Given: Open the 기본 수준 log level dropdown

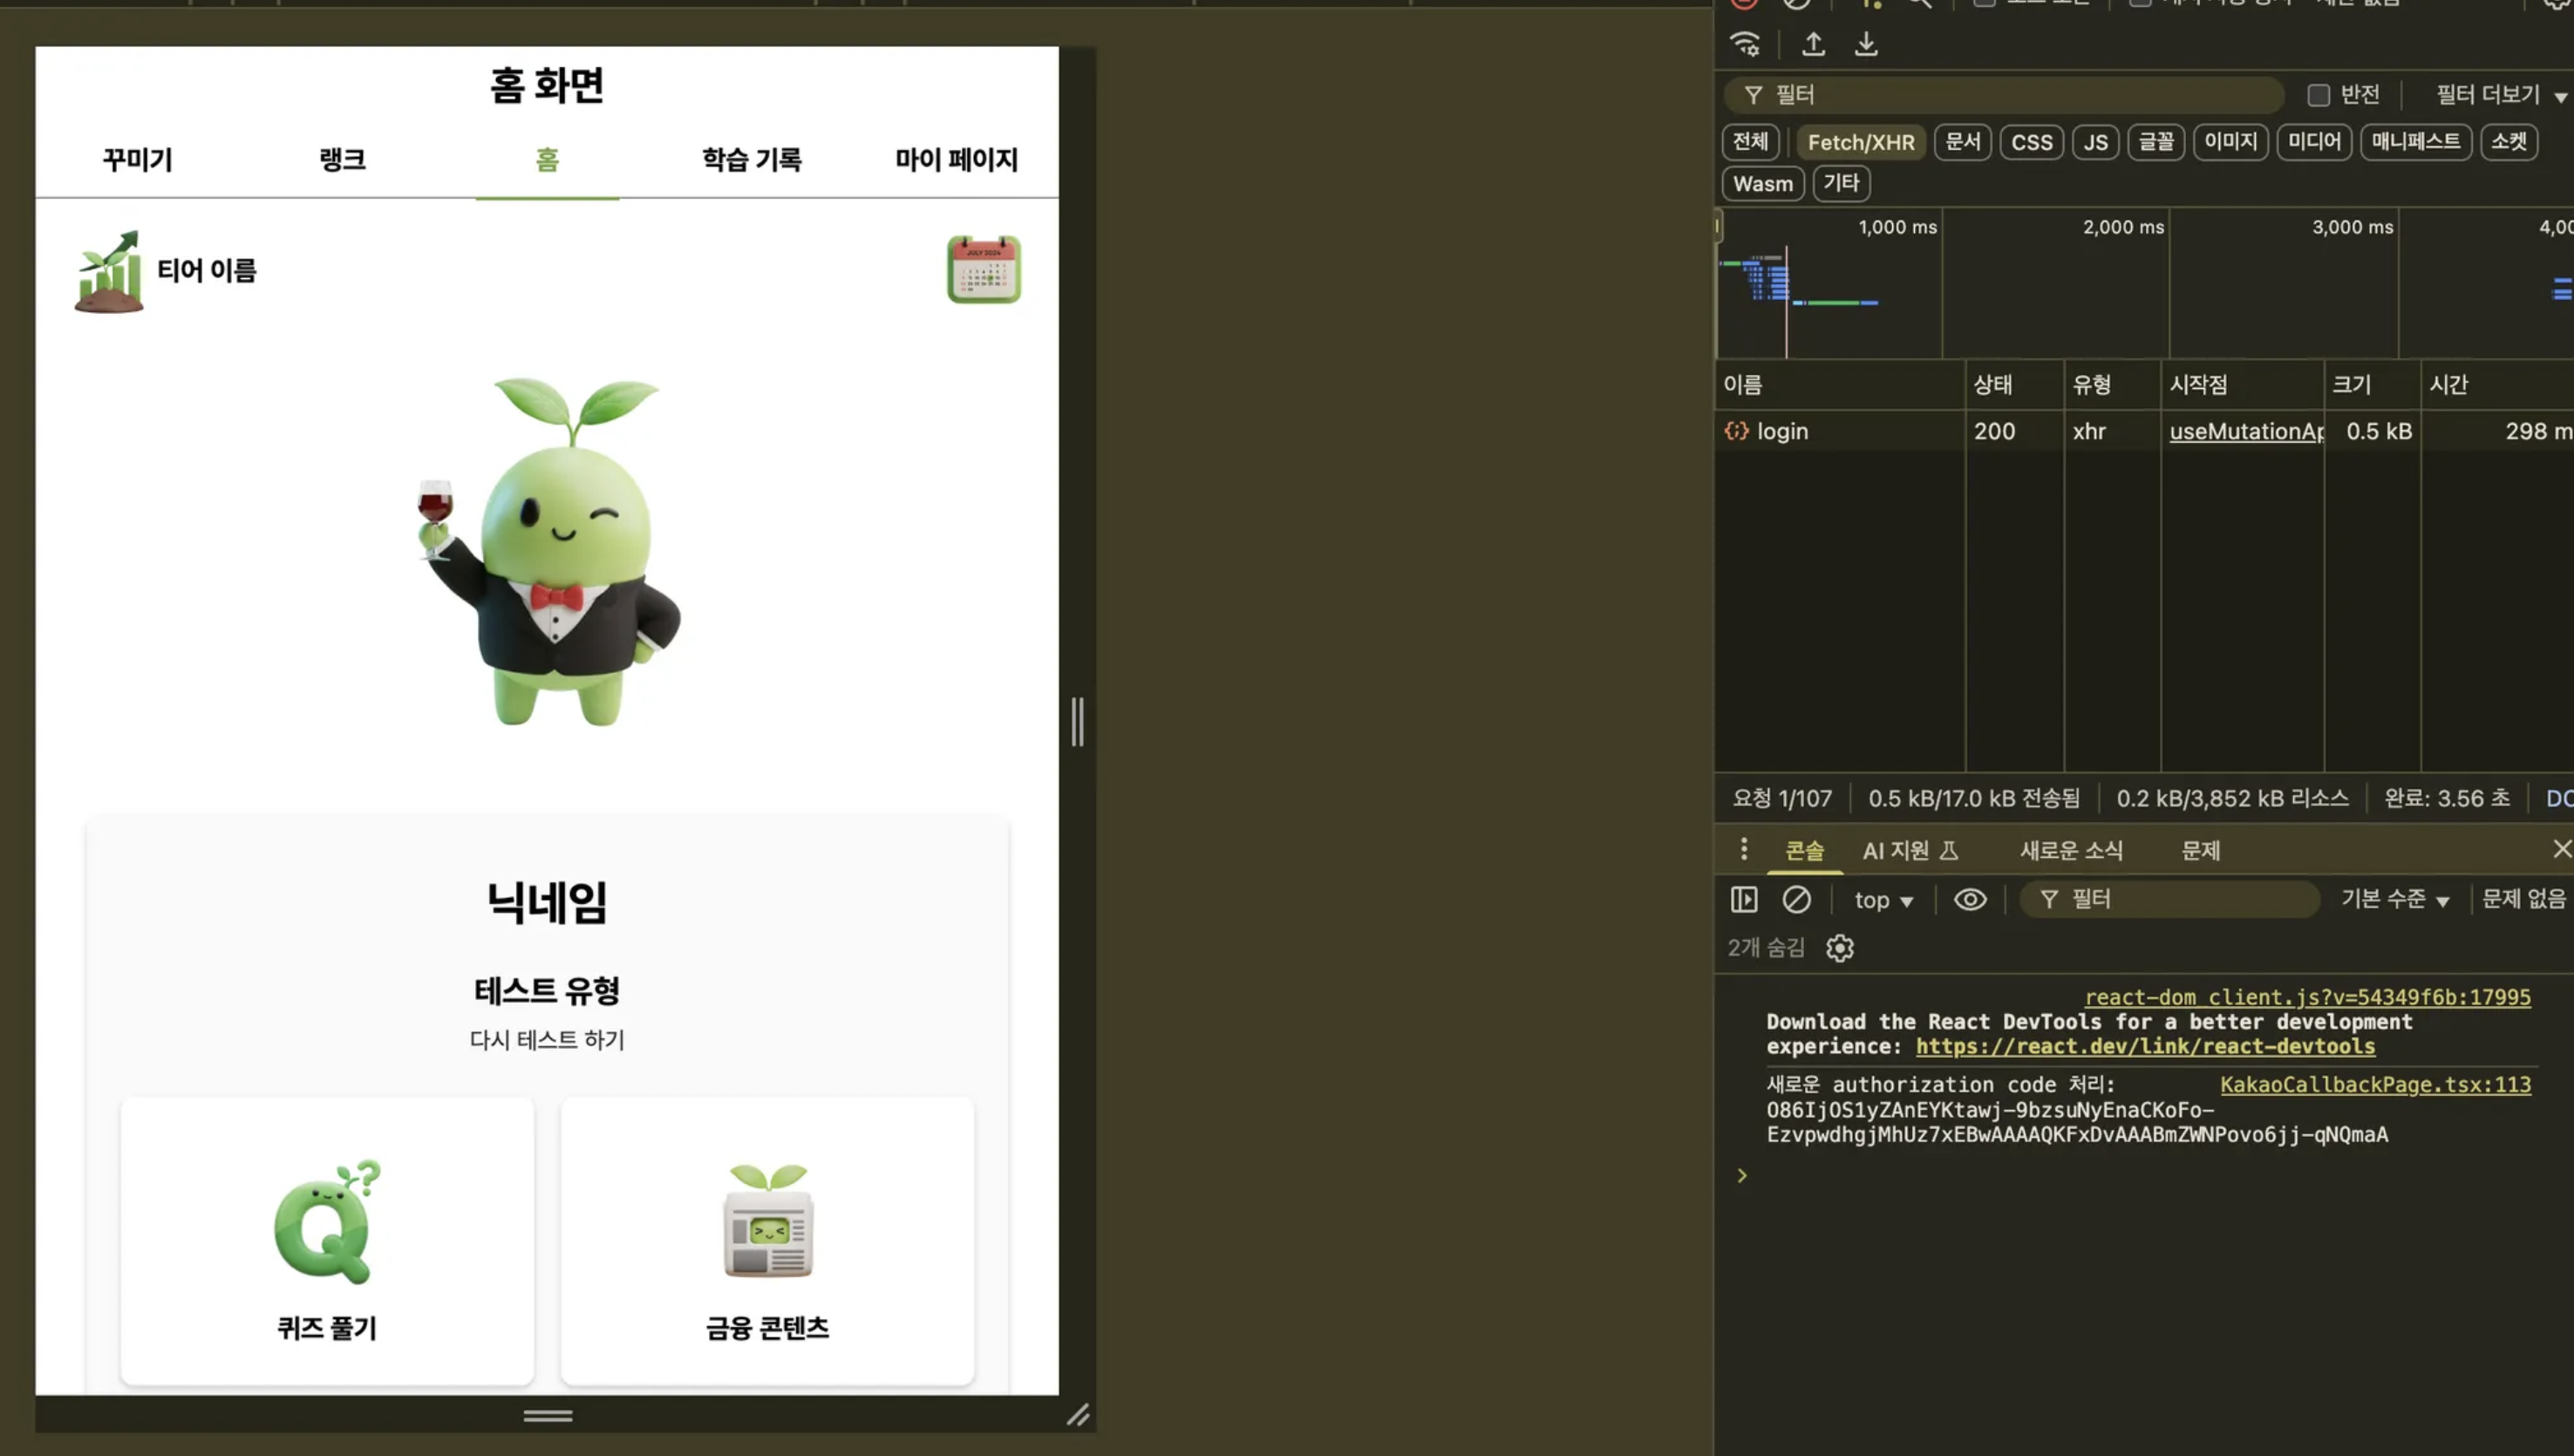Looking at the screenshot, I should click(2394, 899).
